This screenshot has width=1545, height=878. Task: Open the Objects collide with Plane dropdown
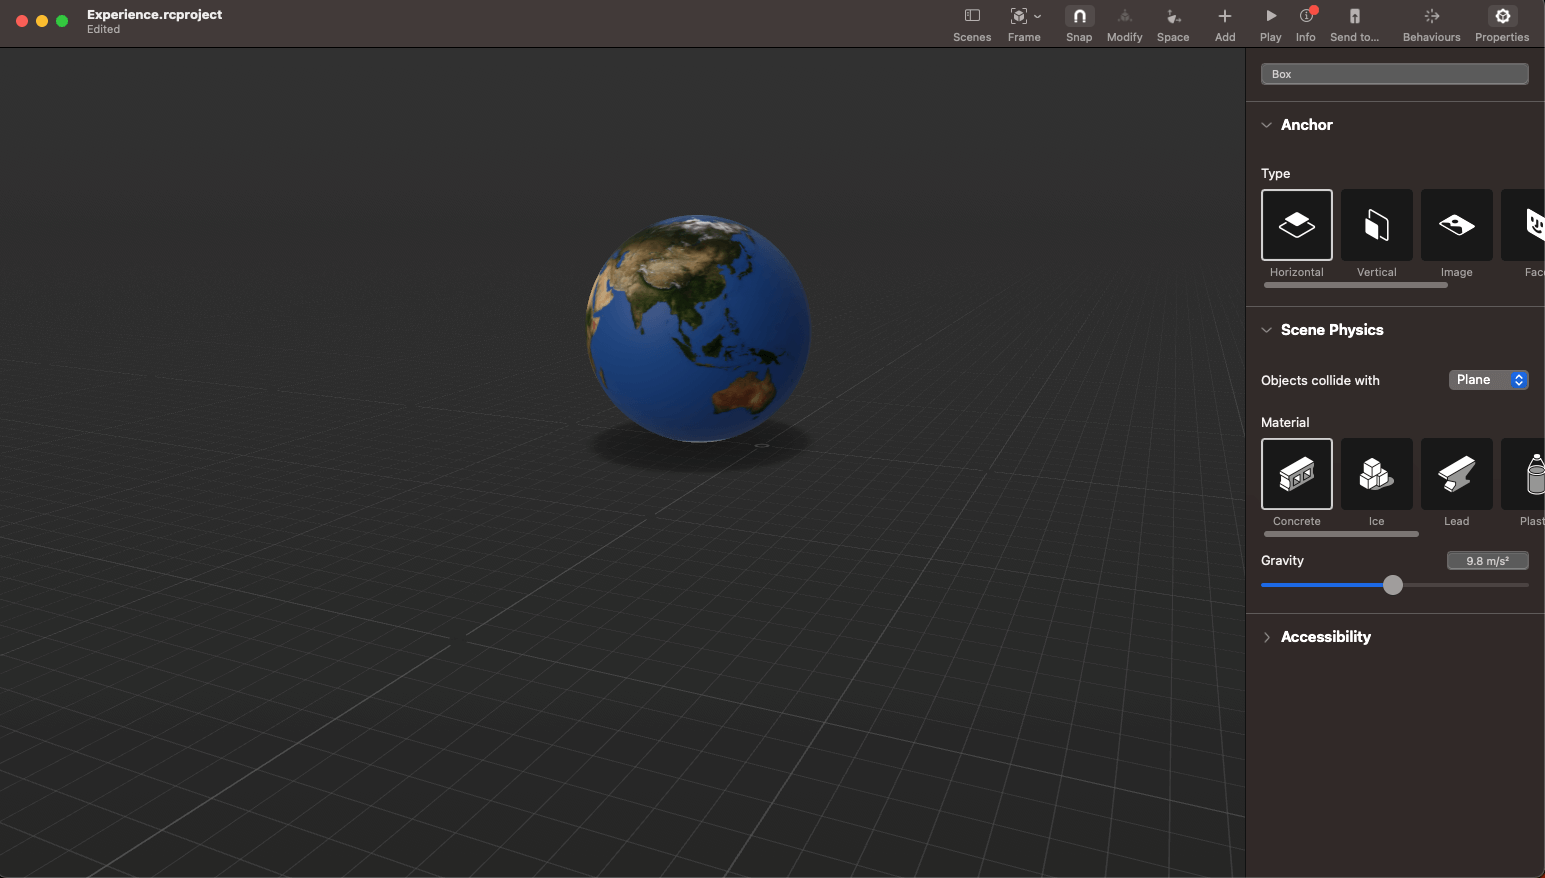(x=1489, y=380)
